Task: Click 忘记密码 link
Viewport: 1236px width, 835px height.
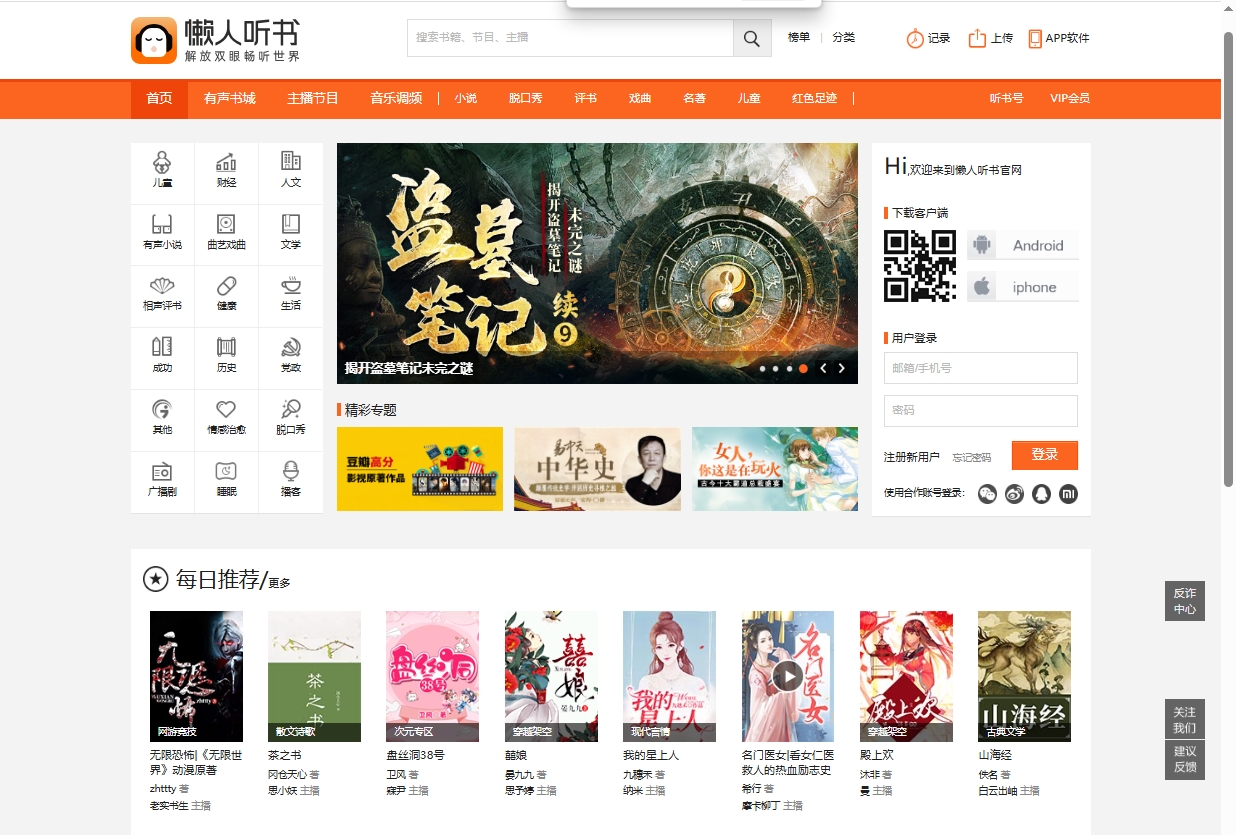Action: pyautogui.click(x=972, y=457)
